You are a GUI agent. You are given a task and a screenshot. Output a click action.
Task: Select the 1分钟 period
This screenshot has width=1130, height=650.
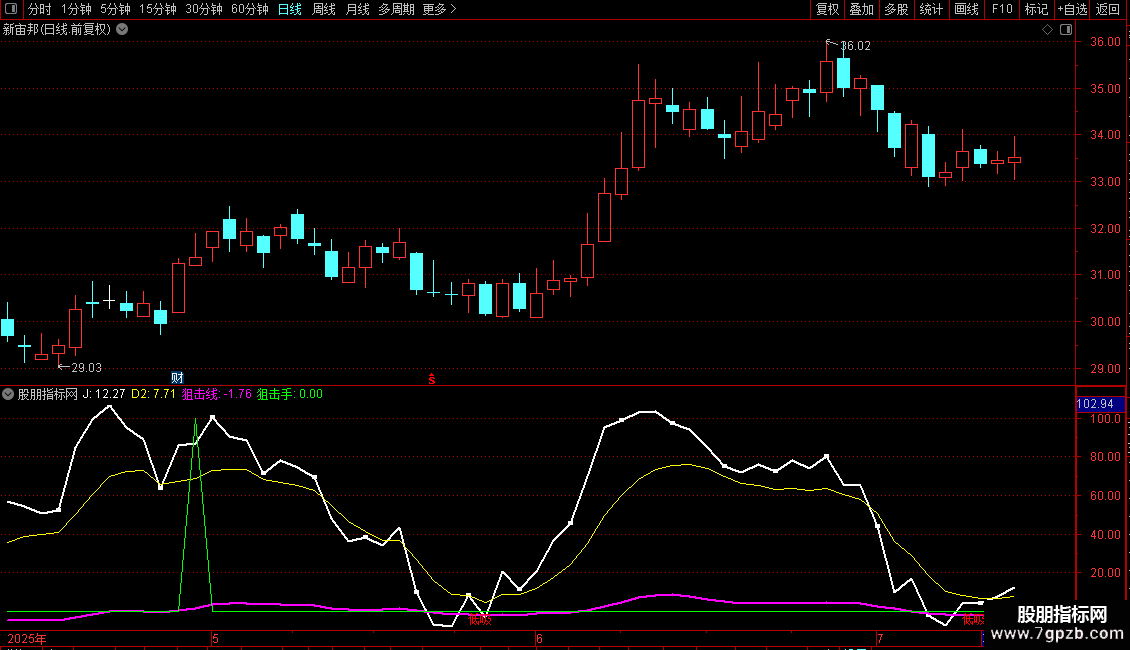click(76, 9)
